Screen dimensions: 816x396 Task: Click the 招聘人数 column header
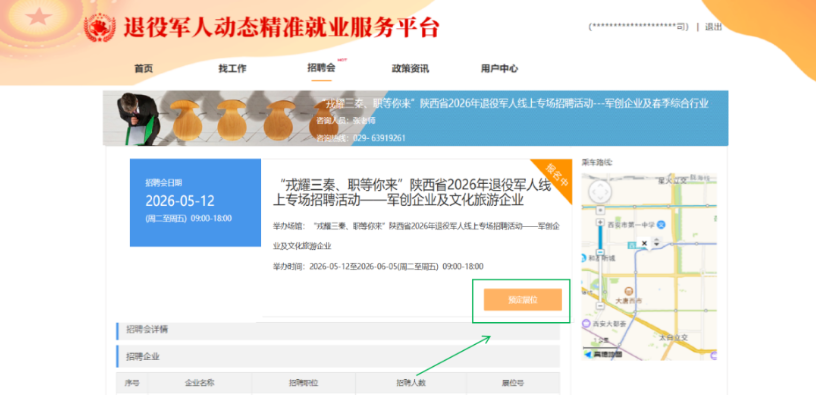[x=411, y=382]
